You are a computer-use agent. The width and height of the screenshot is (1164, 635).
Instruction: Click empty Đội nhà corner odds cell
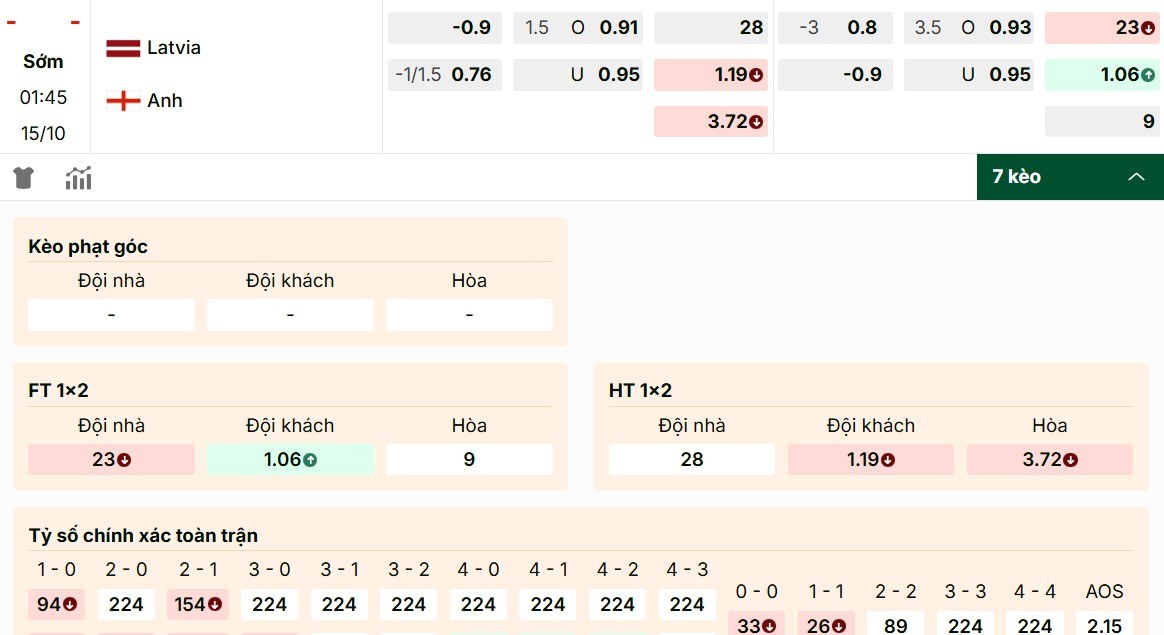110,314
